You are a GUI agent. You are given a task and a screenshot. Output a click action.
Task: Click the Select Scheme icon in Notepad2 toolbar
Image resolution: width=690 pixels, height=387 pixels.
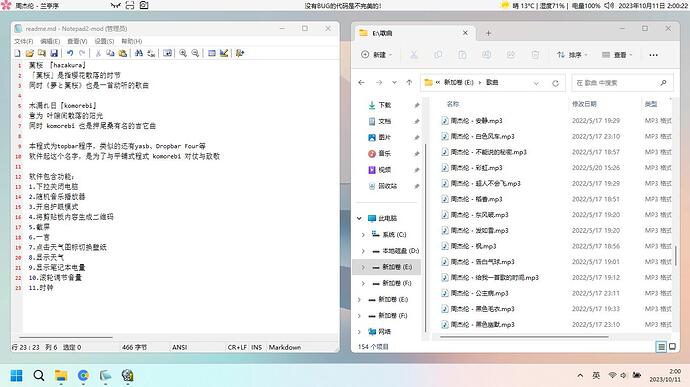tap(212, 53)
